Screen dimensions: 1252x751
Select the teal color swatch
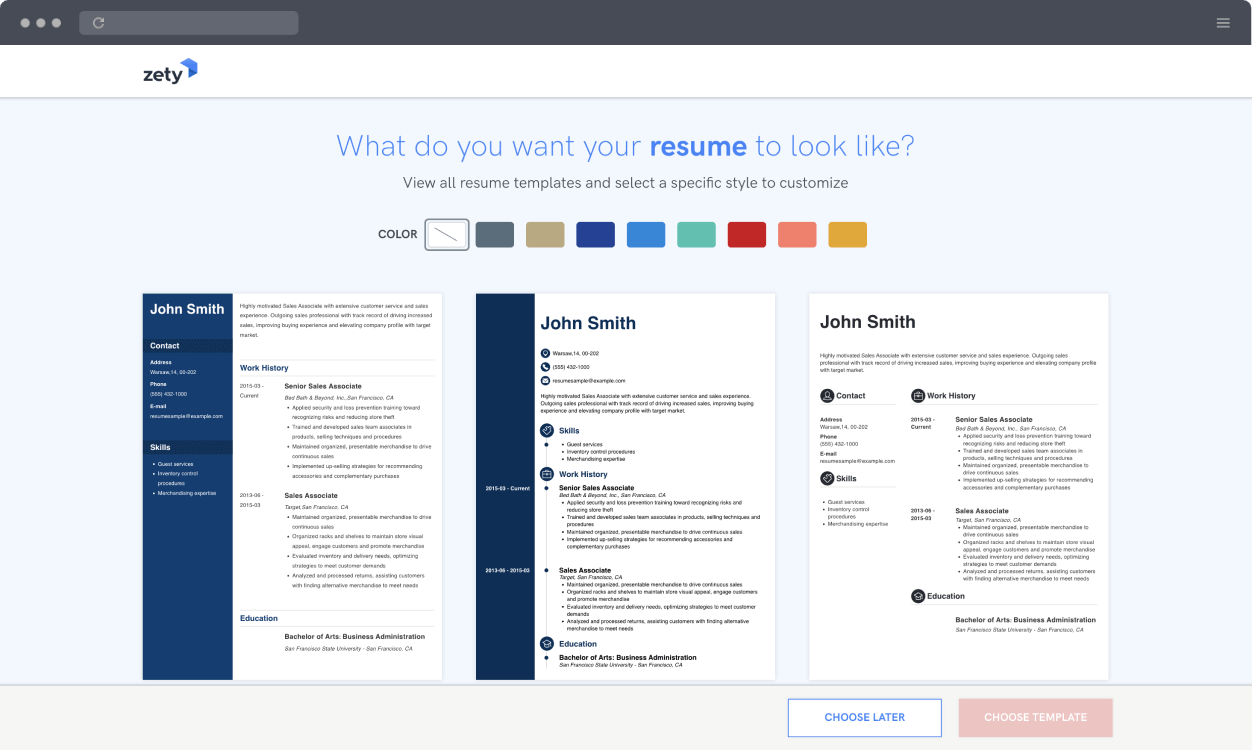696,234
